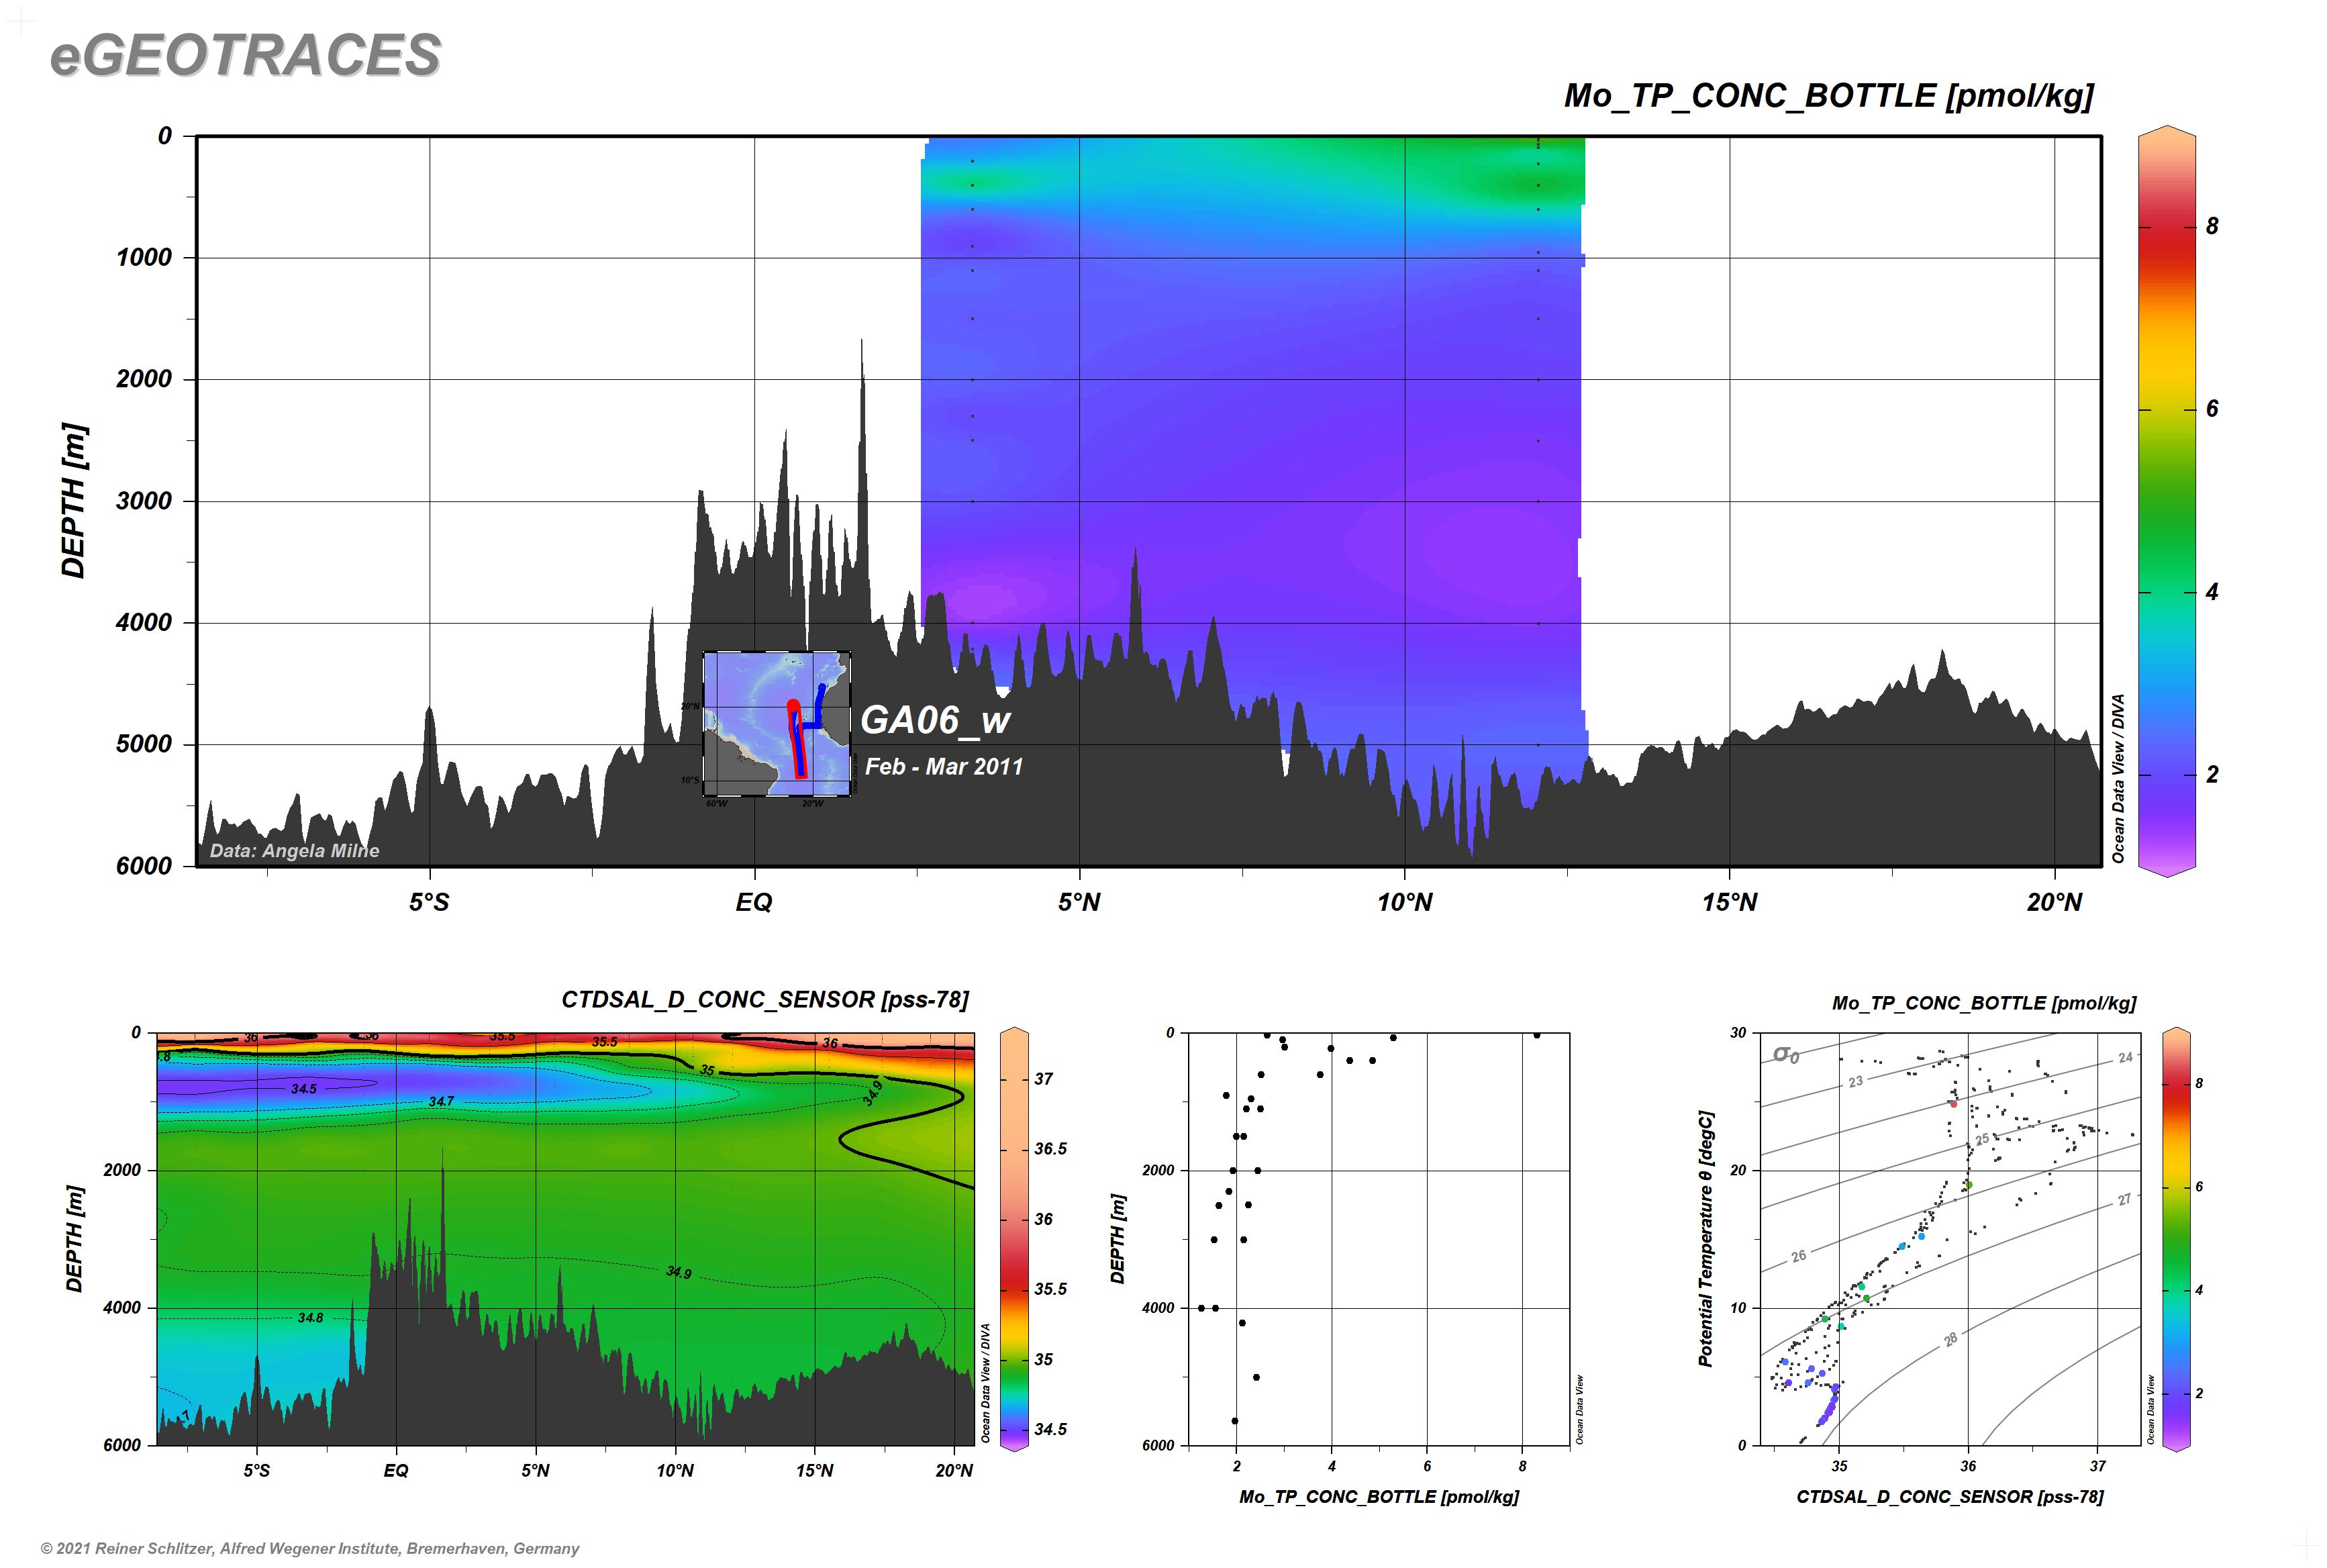Click the eGEOTRACES logo title
2327x1568 pixels.
click(x=245, y=55)
